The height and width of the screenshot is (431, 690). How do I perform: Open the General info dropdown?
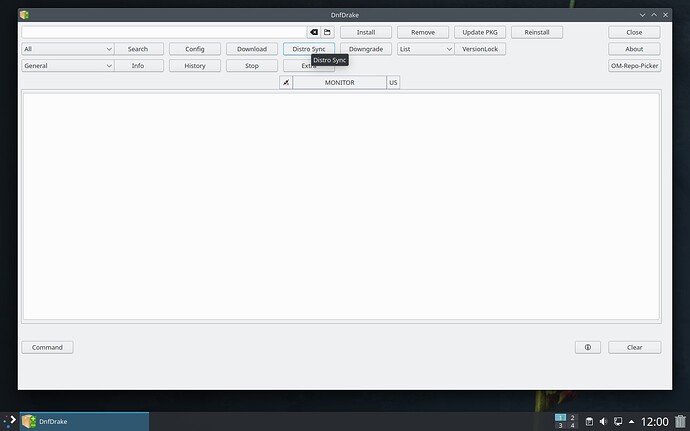click(68, 66)
